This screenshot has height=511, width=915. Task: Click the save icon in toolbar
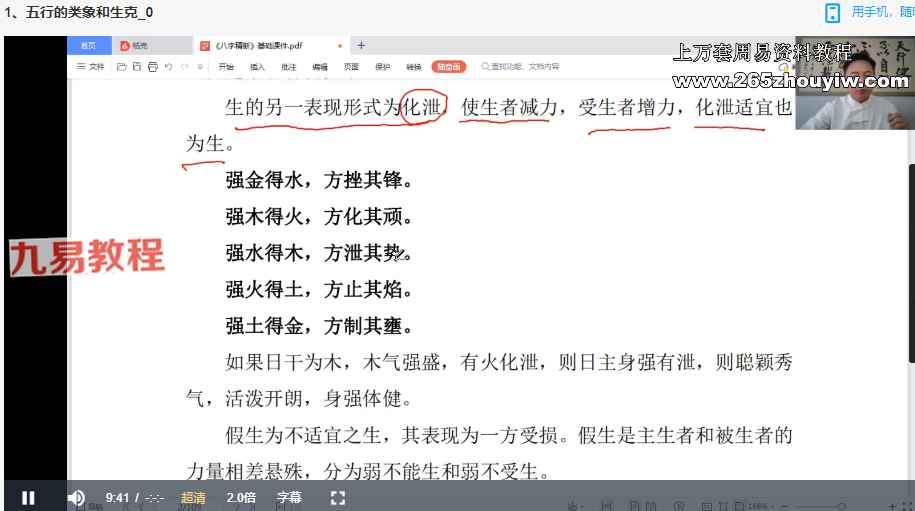pyautogui.click(x=137, y=67)
